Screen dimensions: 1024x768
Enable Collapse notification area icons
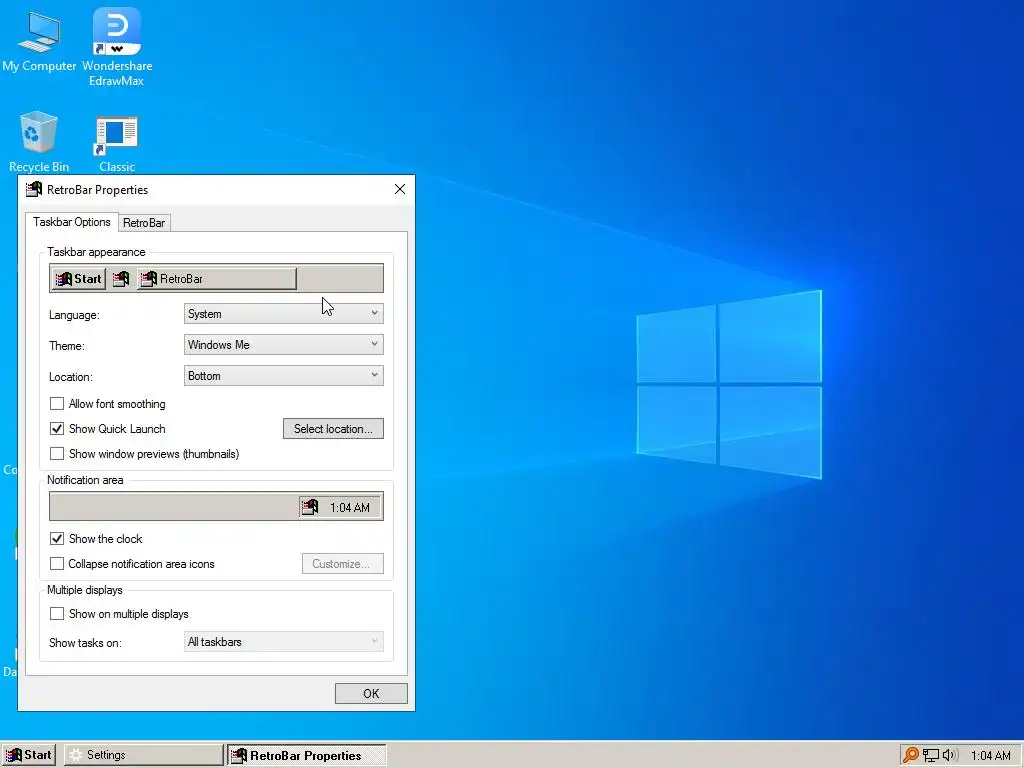(x=57, y=564)
